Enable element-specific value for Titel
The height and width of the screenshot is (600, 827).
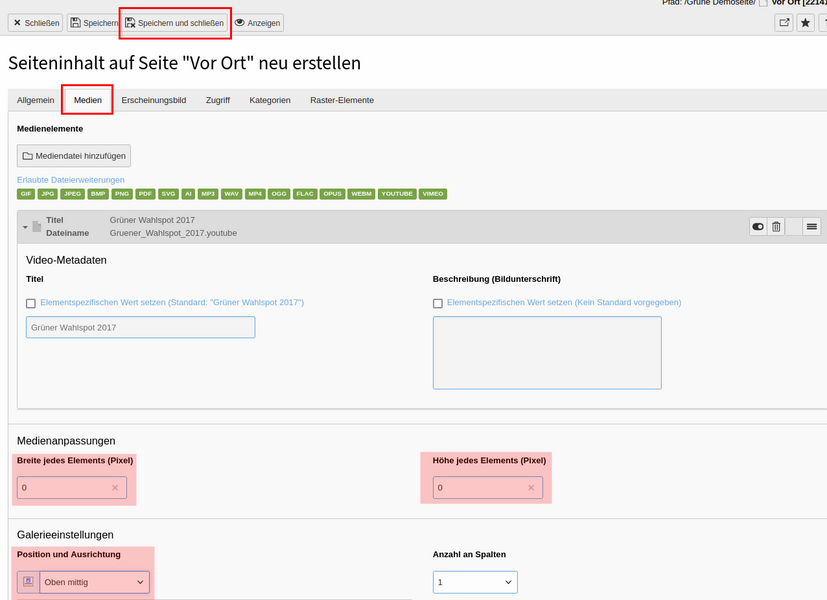coord(31,303)
